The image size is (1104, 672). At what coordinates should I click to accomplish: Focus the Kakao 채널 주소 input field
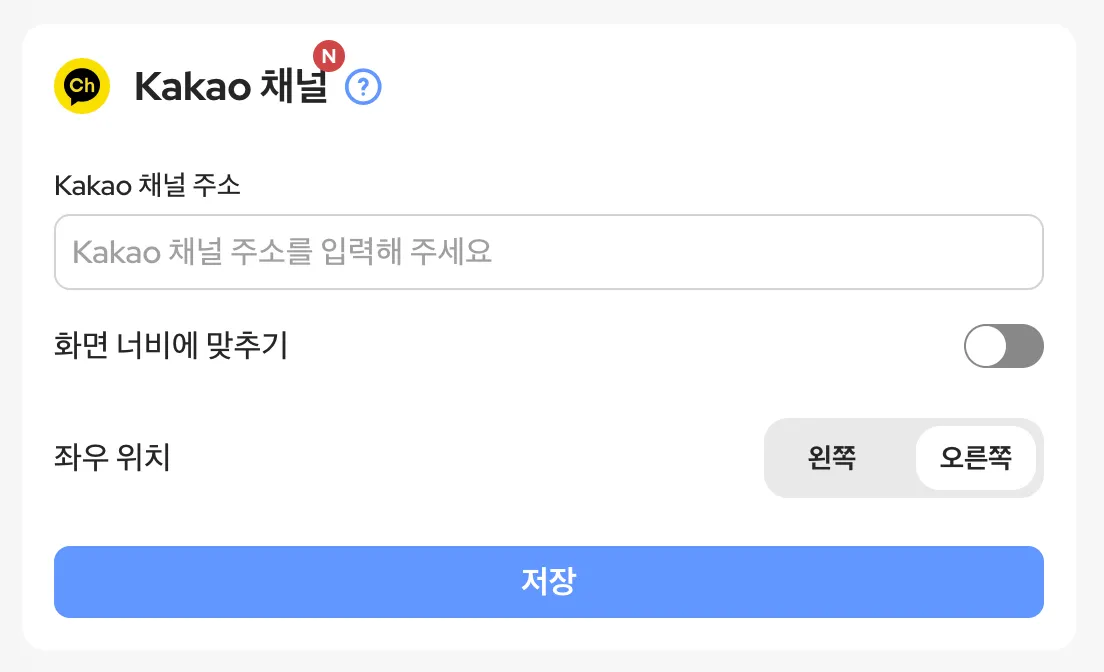pyautogui.click(x=548, y=252)
